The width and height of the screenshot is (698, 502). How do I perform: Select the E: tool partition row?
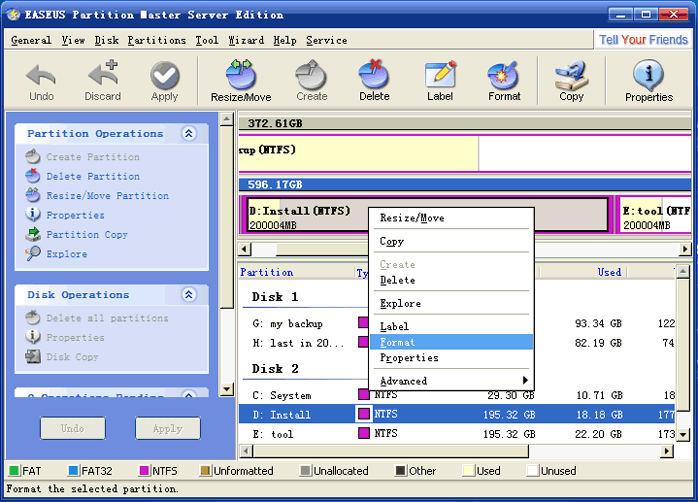pos(457,434)
